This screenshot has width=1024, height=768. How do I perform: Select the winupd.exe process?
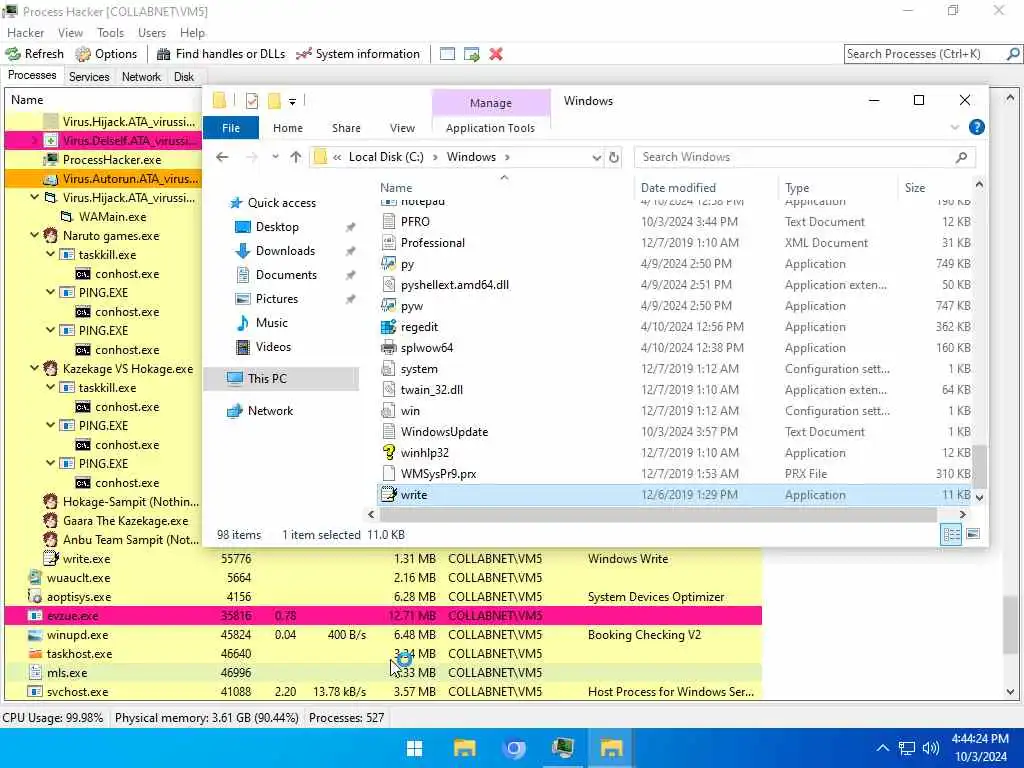point(383,634)
